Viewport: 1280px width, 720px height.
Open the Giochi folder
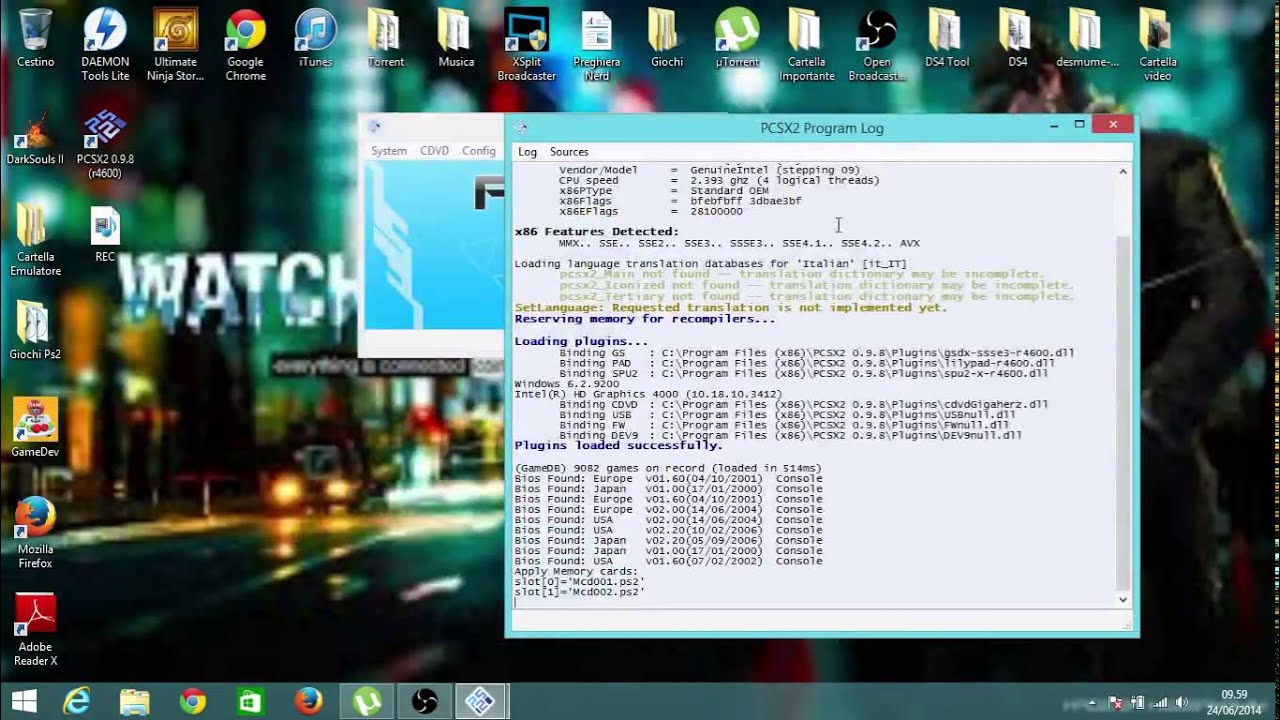pos(666,38)
